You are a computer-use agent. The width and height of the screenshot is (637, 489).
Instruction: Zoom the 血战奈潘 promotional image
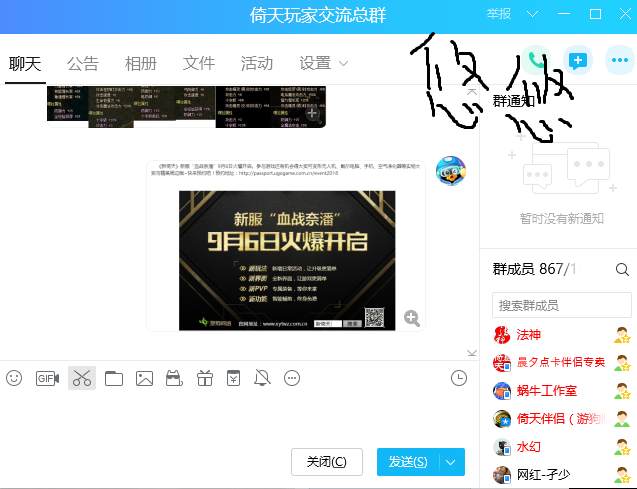[411, 318]
